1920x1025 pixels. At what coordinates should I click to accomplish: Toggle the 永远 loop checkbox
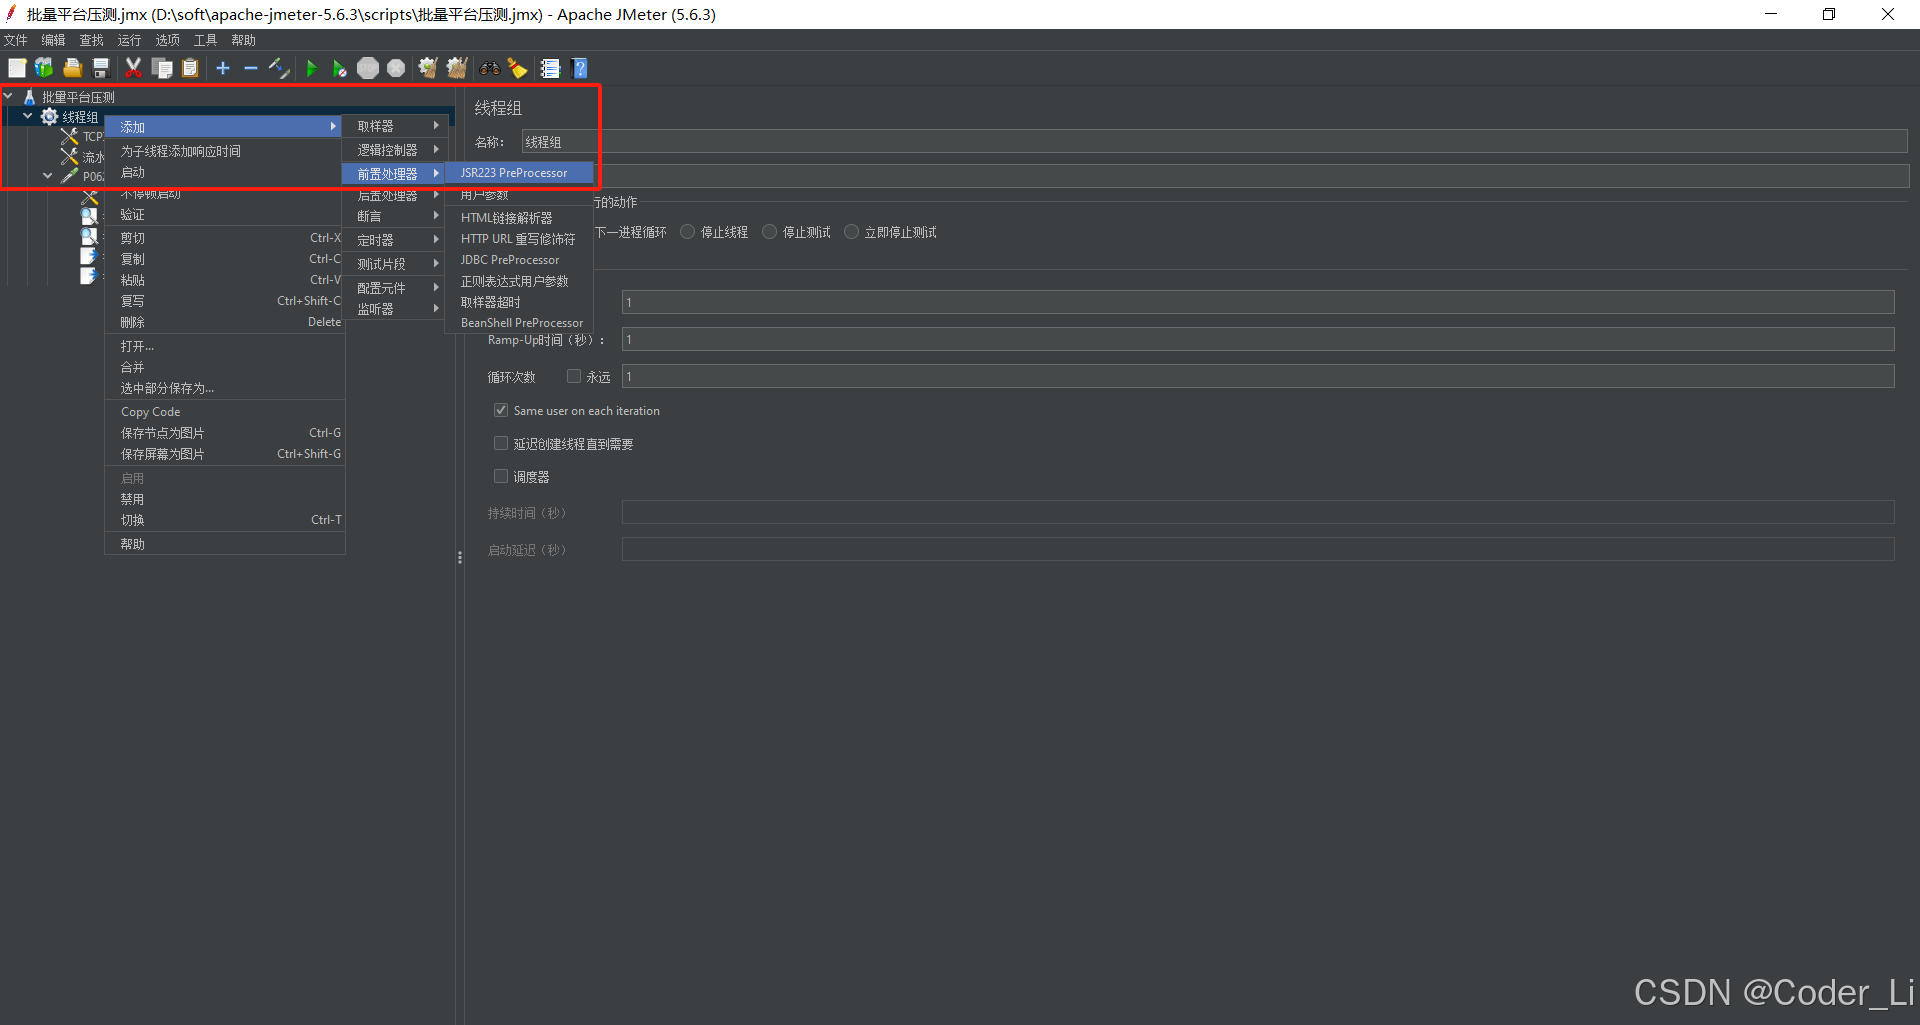(574, 377)
